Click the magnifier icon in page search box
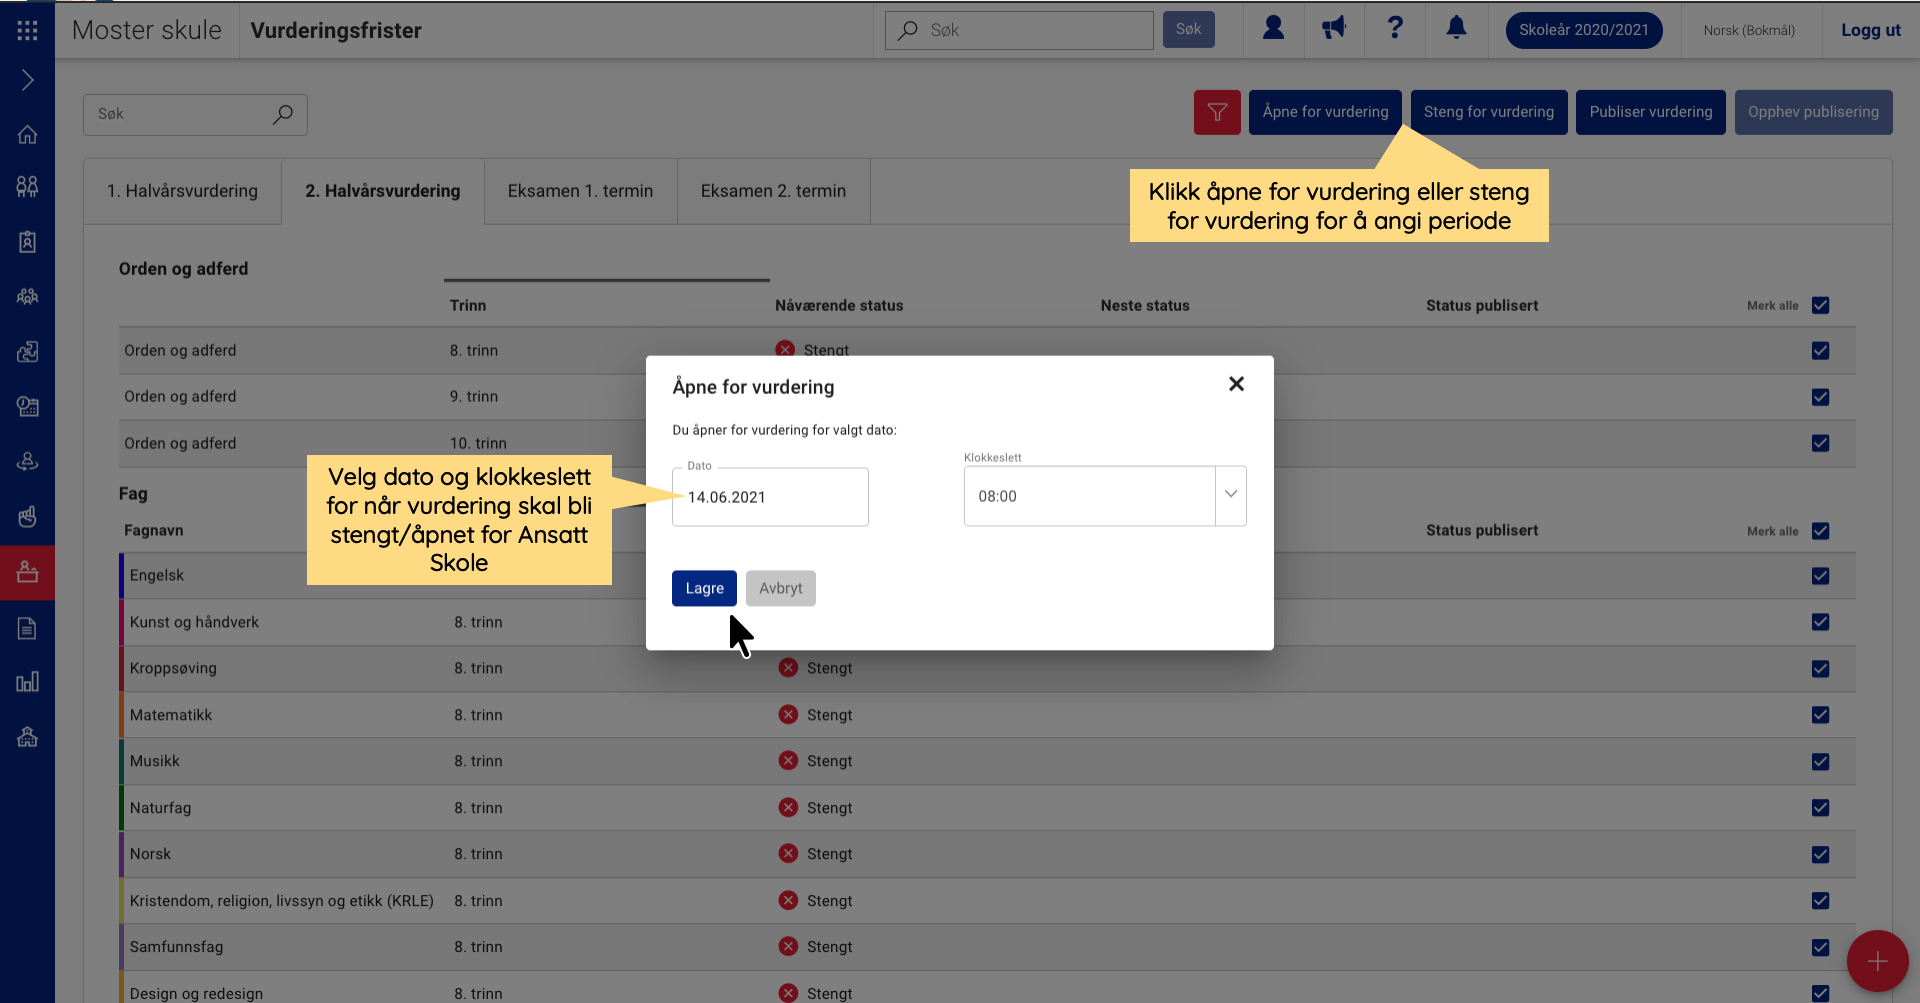Viewport: 1920px width, 1003px height. click(x=283, y=114)
